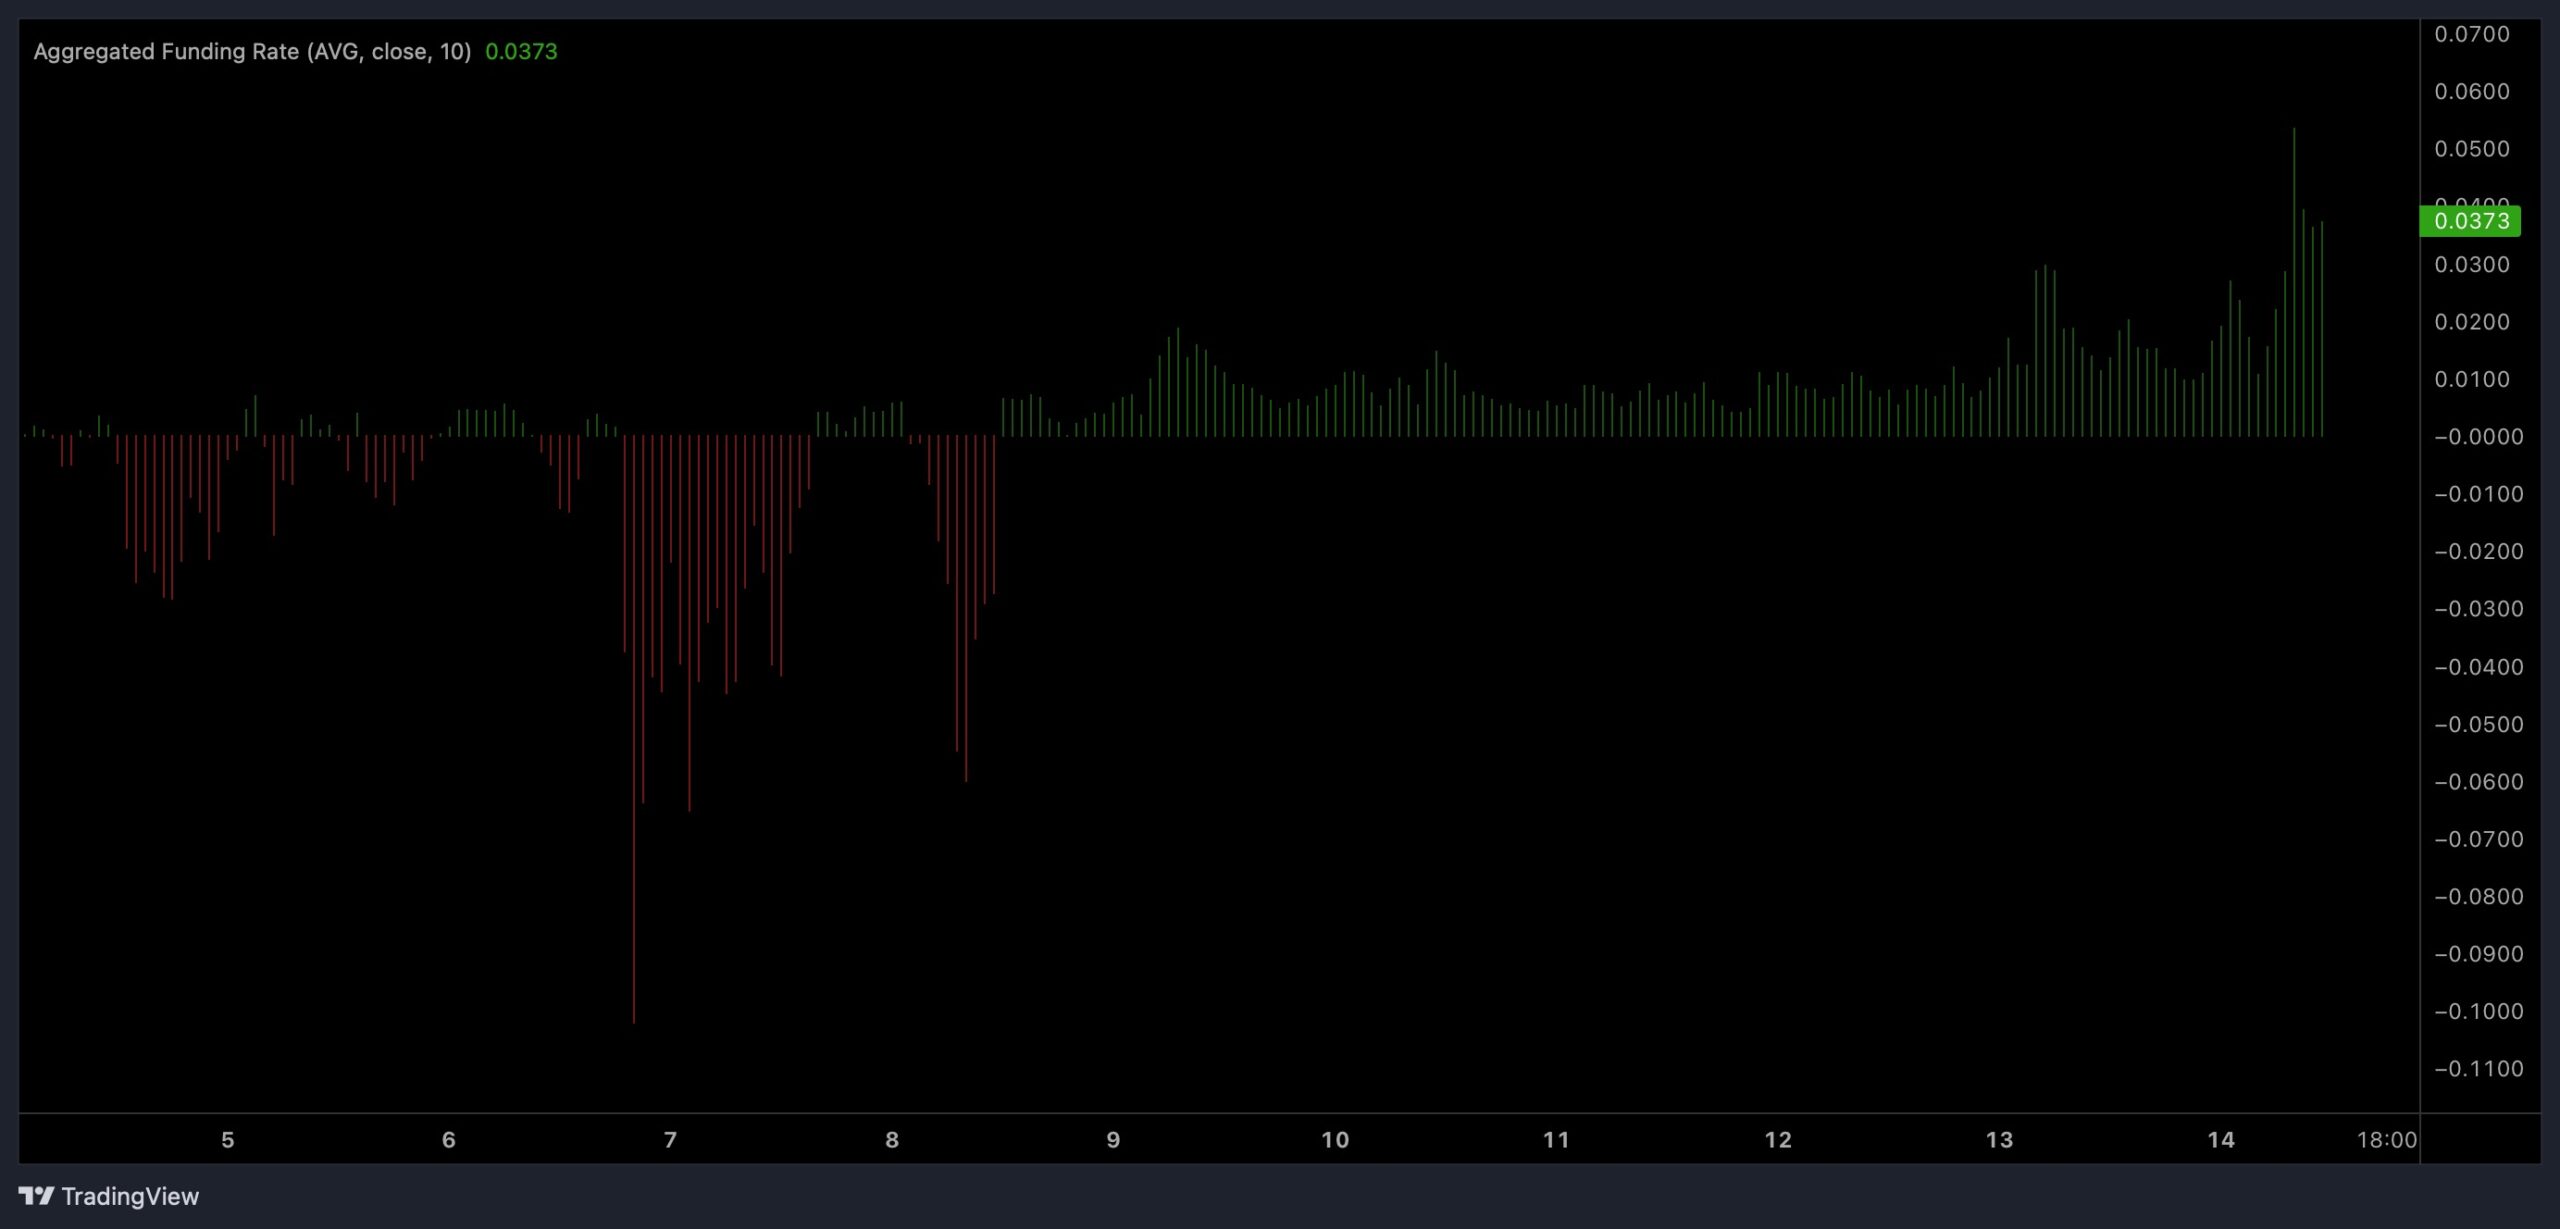The image size is (2560, 1229).
Task: Click date marker 8 on time axis
Action: [x=892, y=1140]
